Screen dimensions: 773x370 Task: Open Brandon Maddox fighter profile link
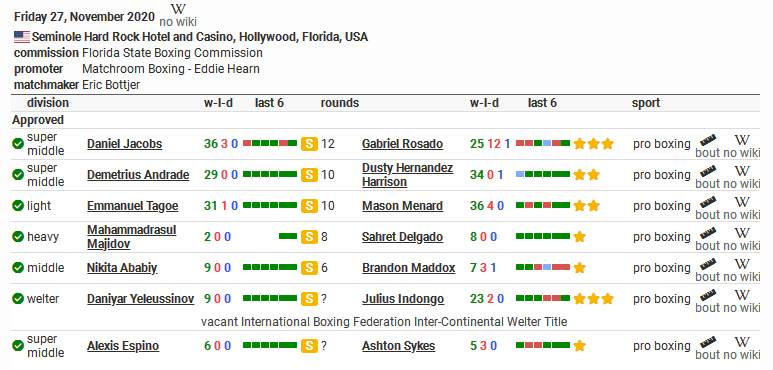(x=409, y=268)
